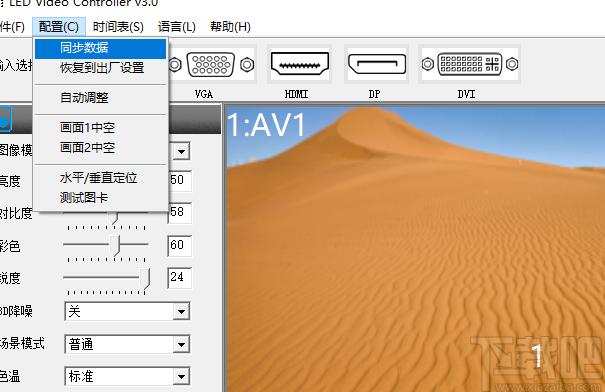605x392 pixels.
Task: Click the contrast value field showing 58
Action: click(x=180, y=213)
